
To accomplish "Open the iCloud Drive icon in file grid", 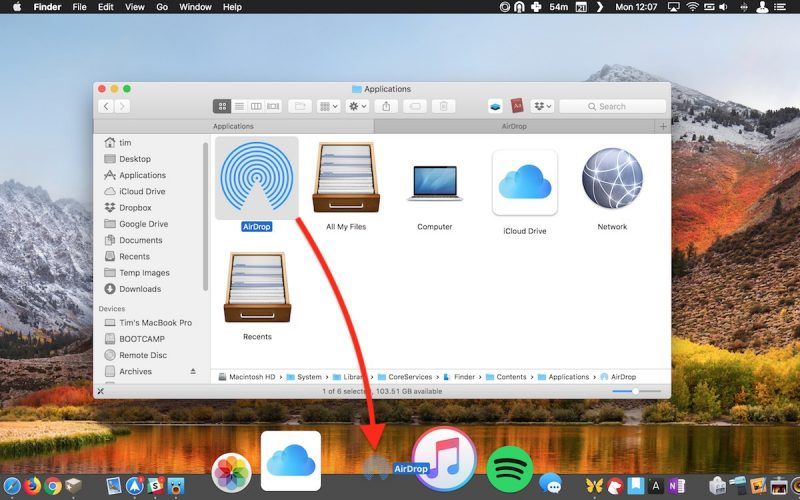I will [524, 182].
